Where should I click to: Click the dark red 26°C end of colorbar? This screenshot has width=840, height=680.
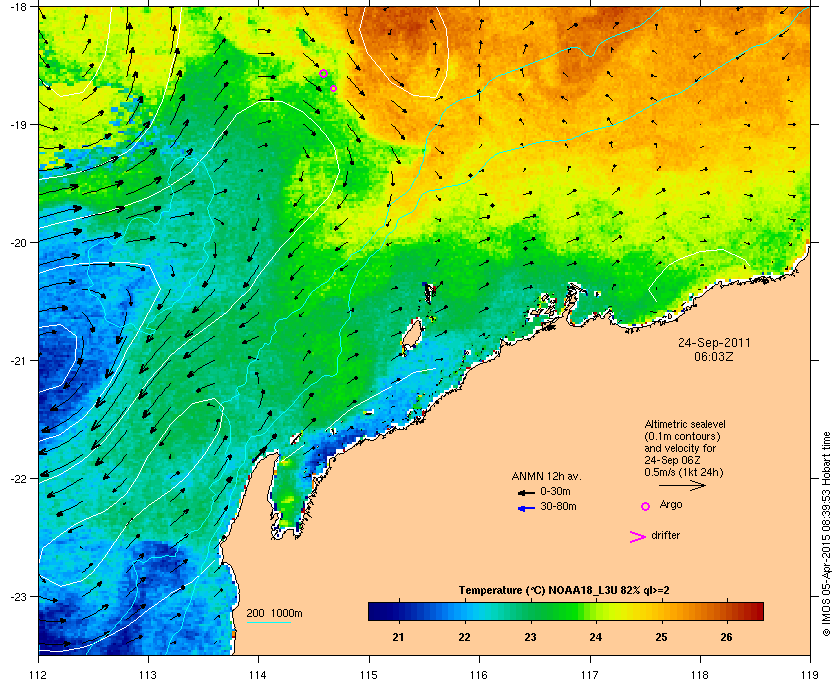(756, 611)
